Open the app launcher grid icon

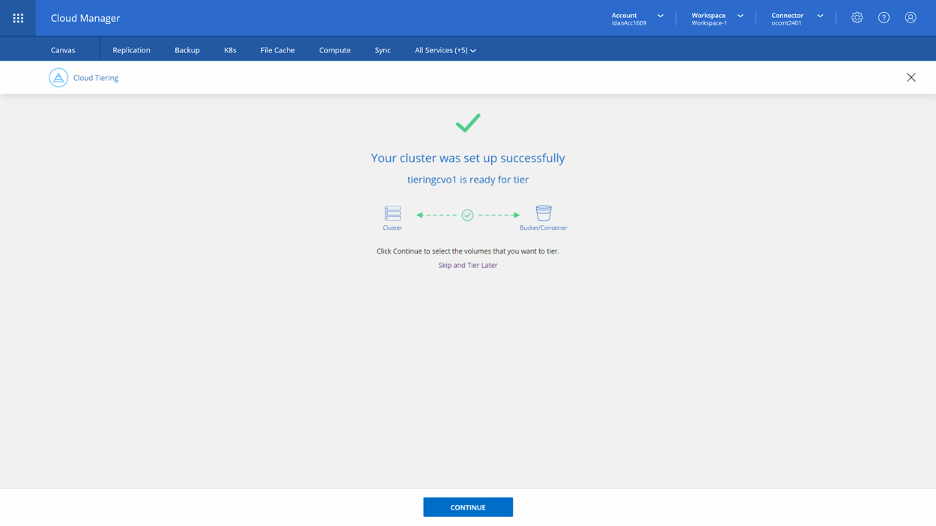click(x=18, y=18)
